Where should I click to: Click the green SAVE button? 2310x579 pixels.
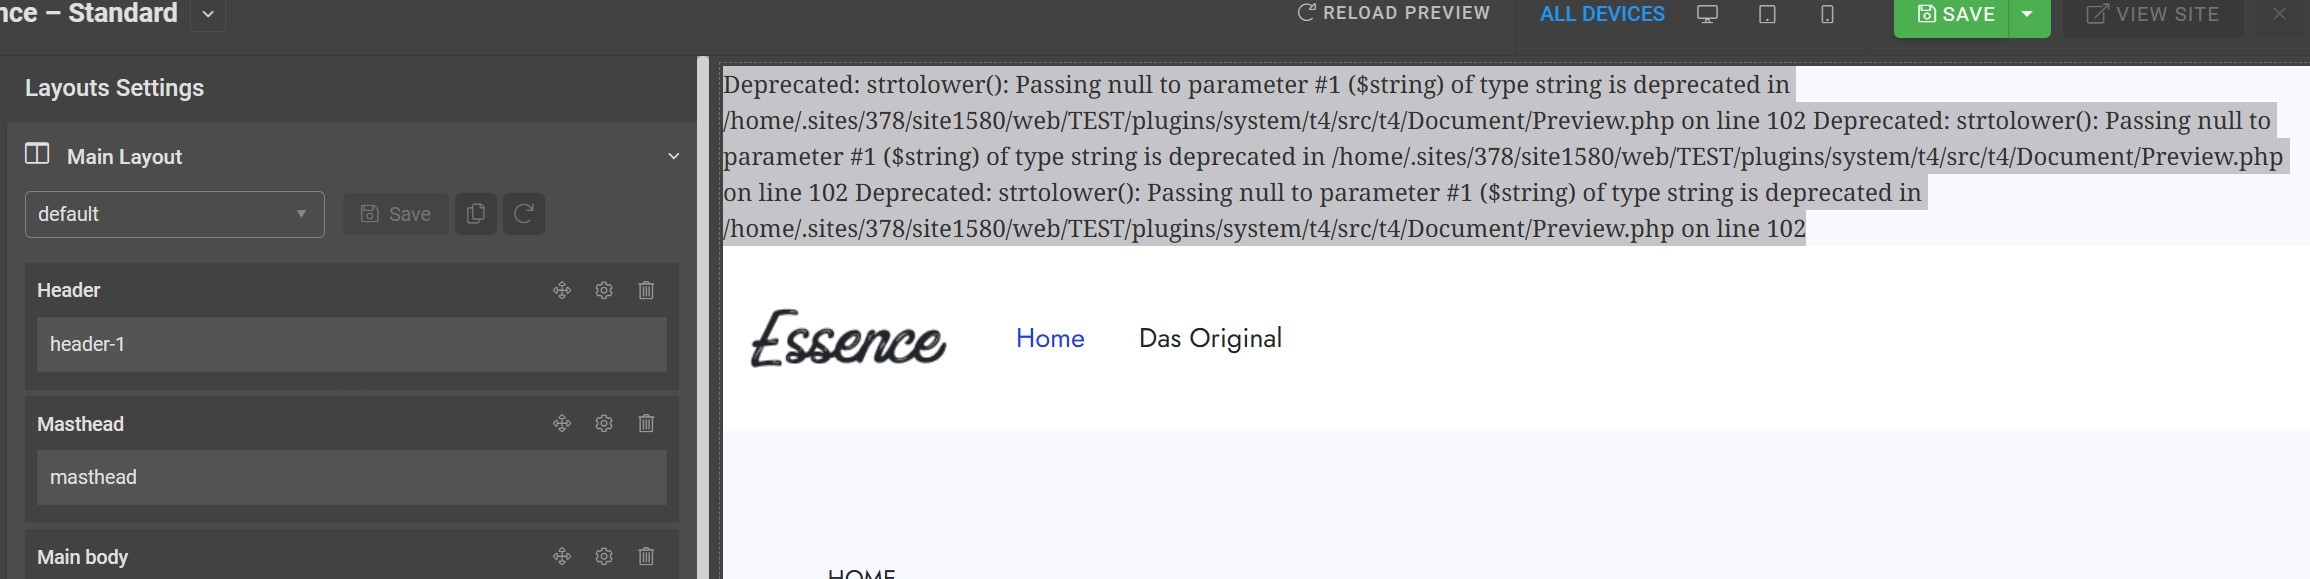pos(1951,14)
